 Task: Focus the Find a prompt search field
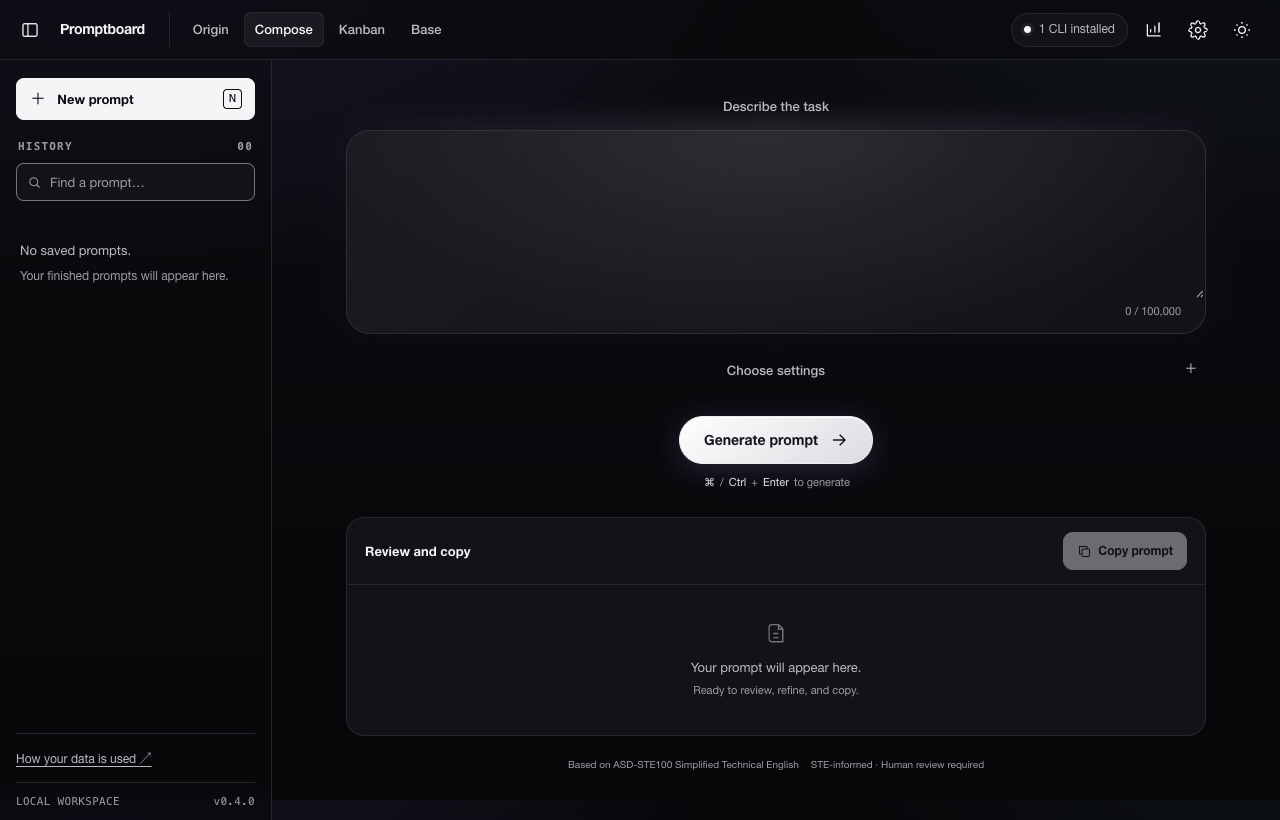click(x=135, y=182)
